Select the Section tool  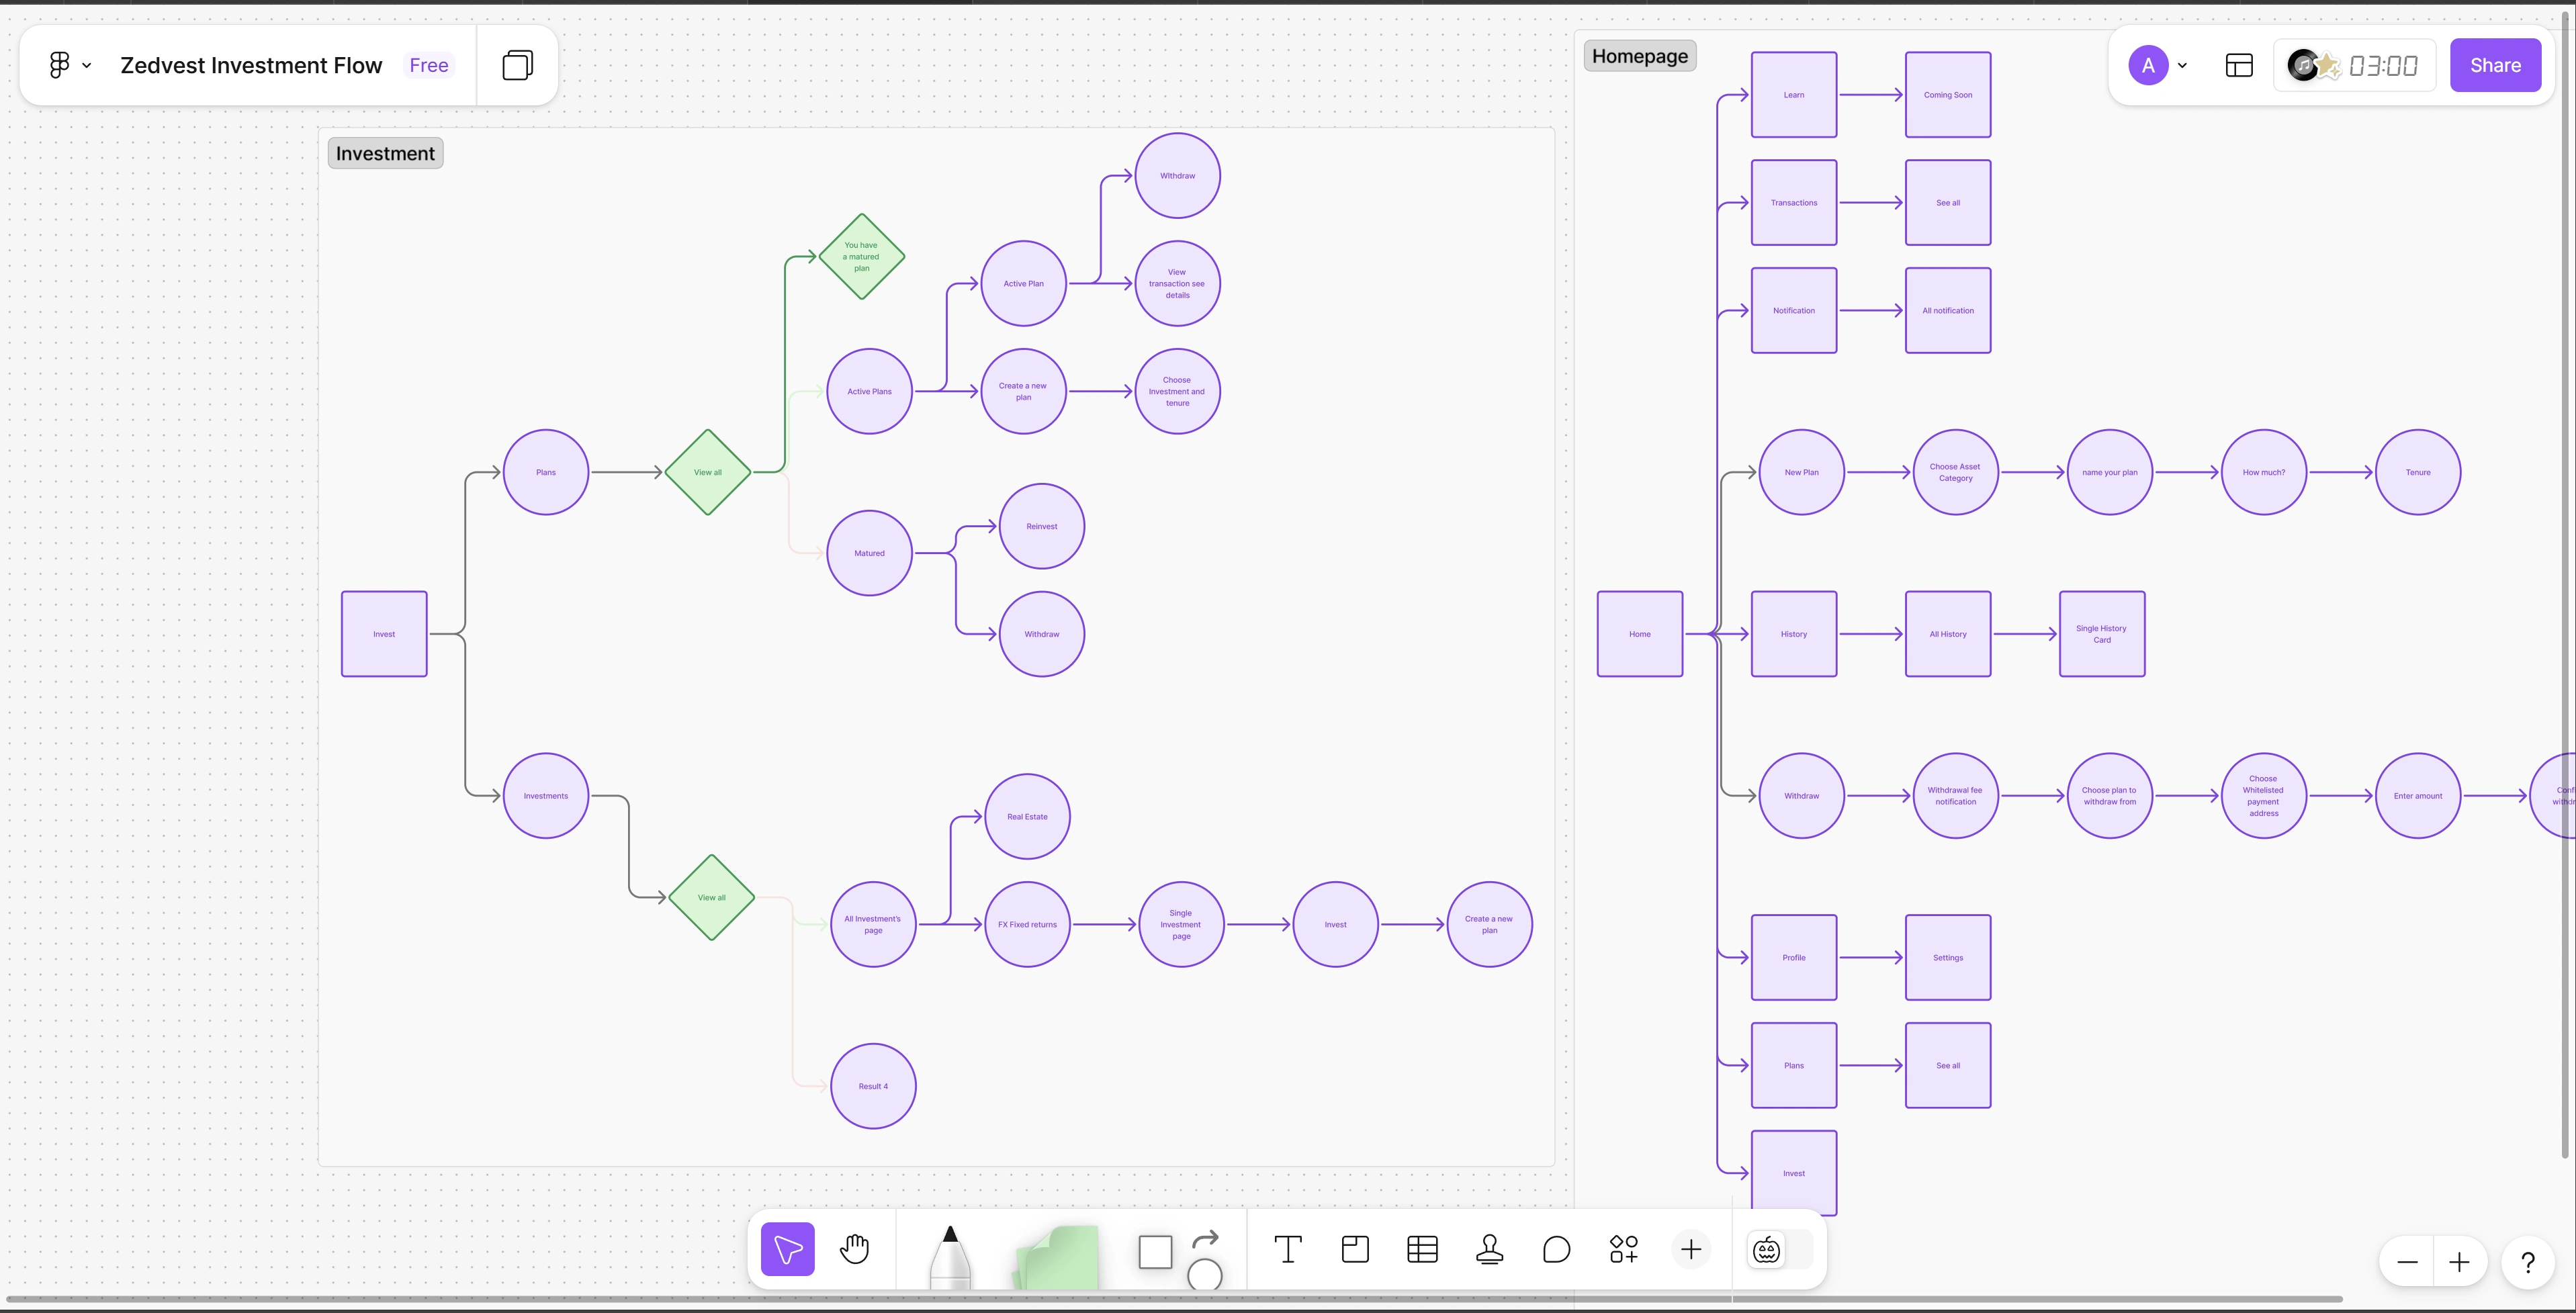(1355, 1249)
